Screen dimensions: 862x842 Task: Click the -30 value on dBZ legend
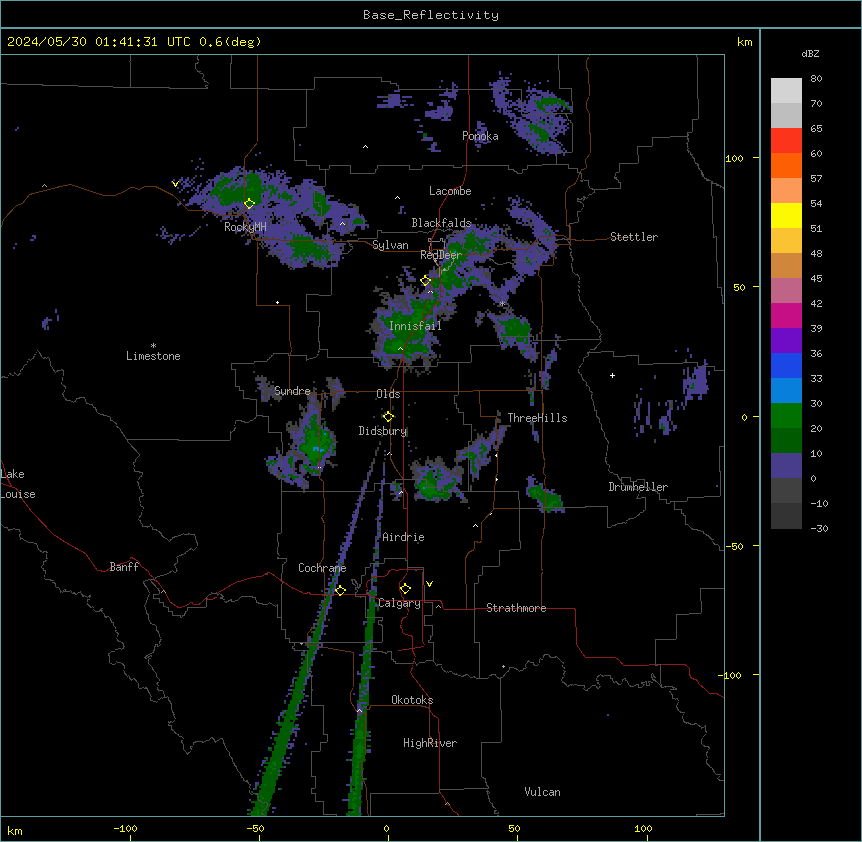click(819, 529)
